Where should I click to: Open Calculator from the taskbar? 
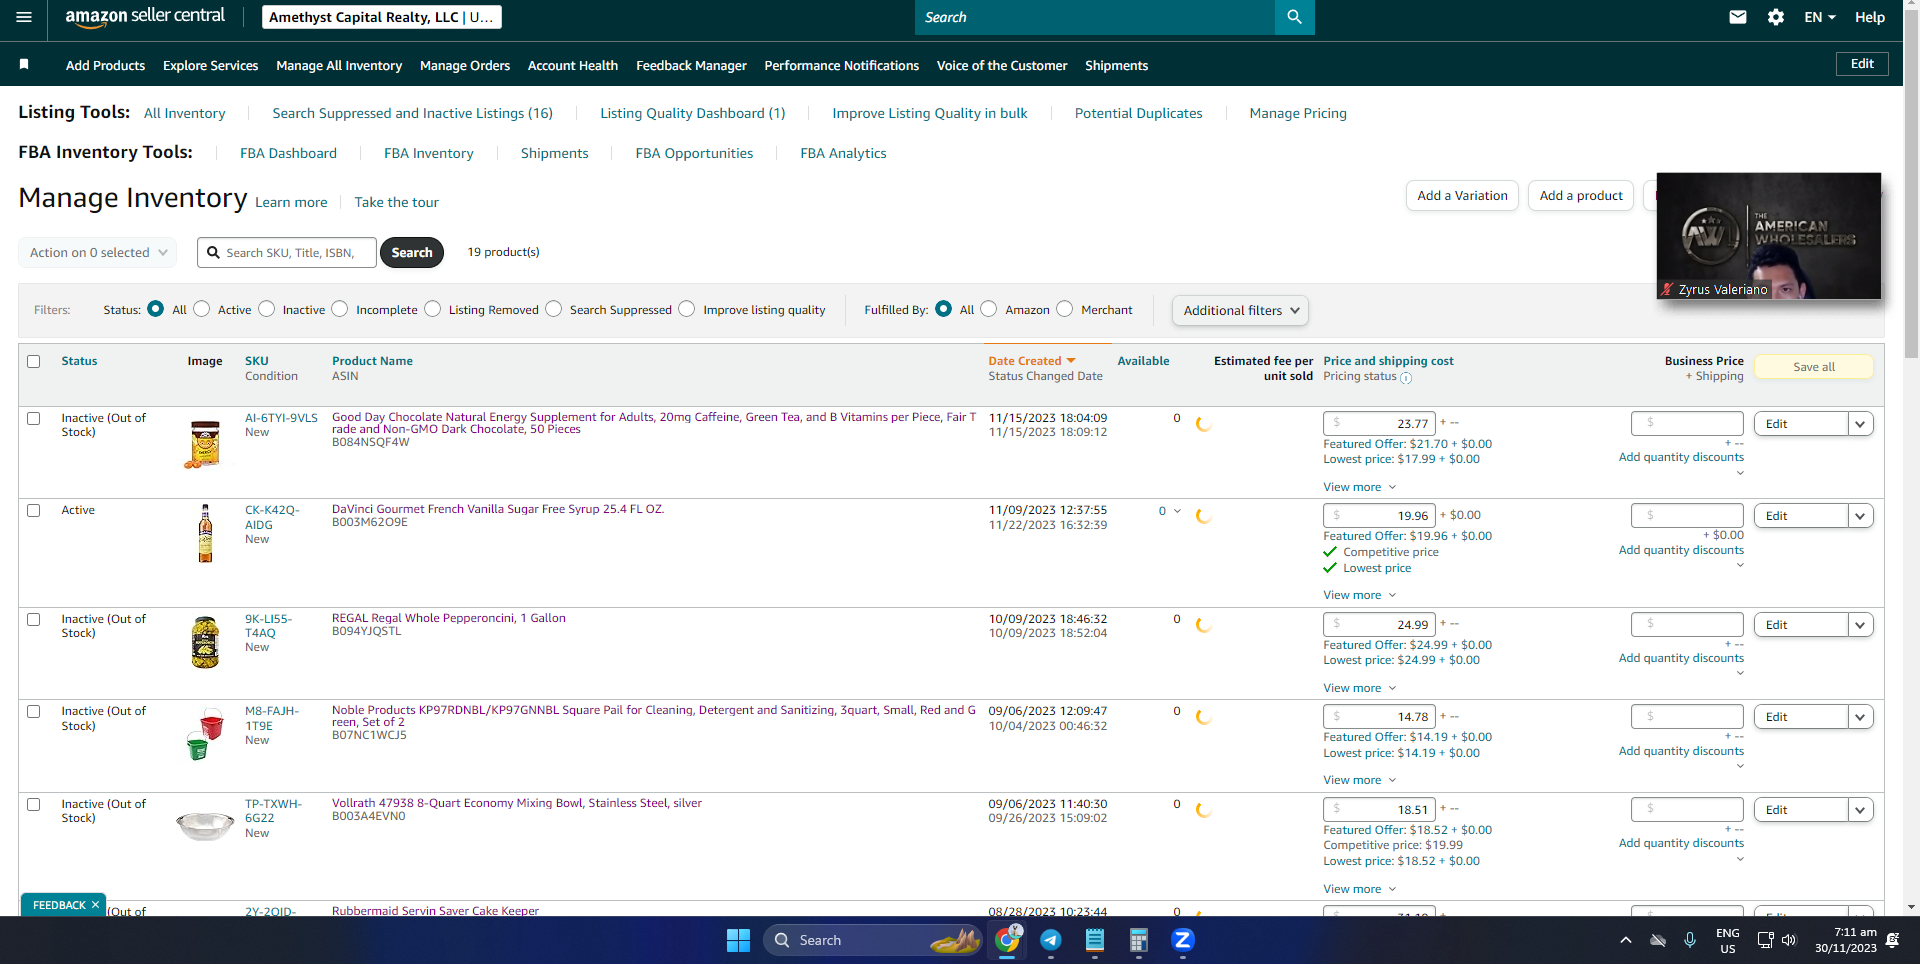point(1139,940)
